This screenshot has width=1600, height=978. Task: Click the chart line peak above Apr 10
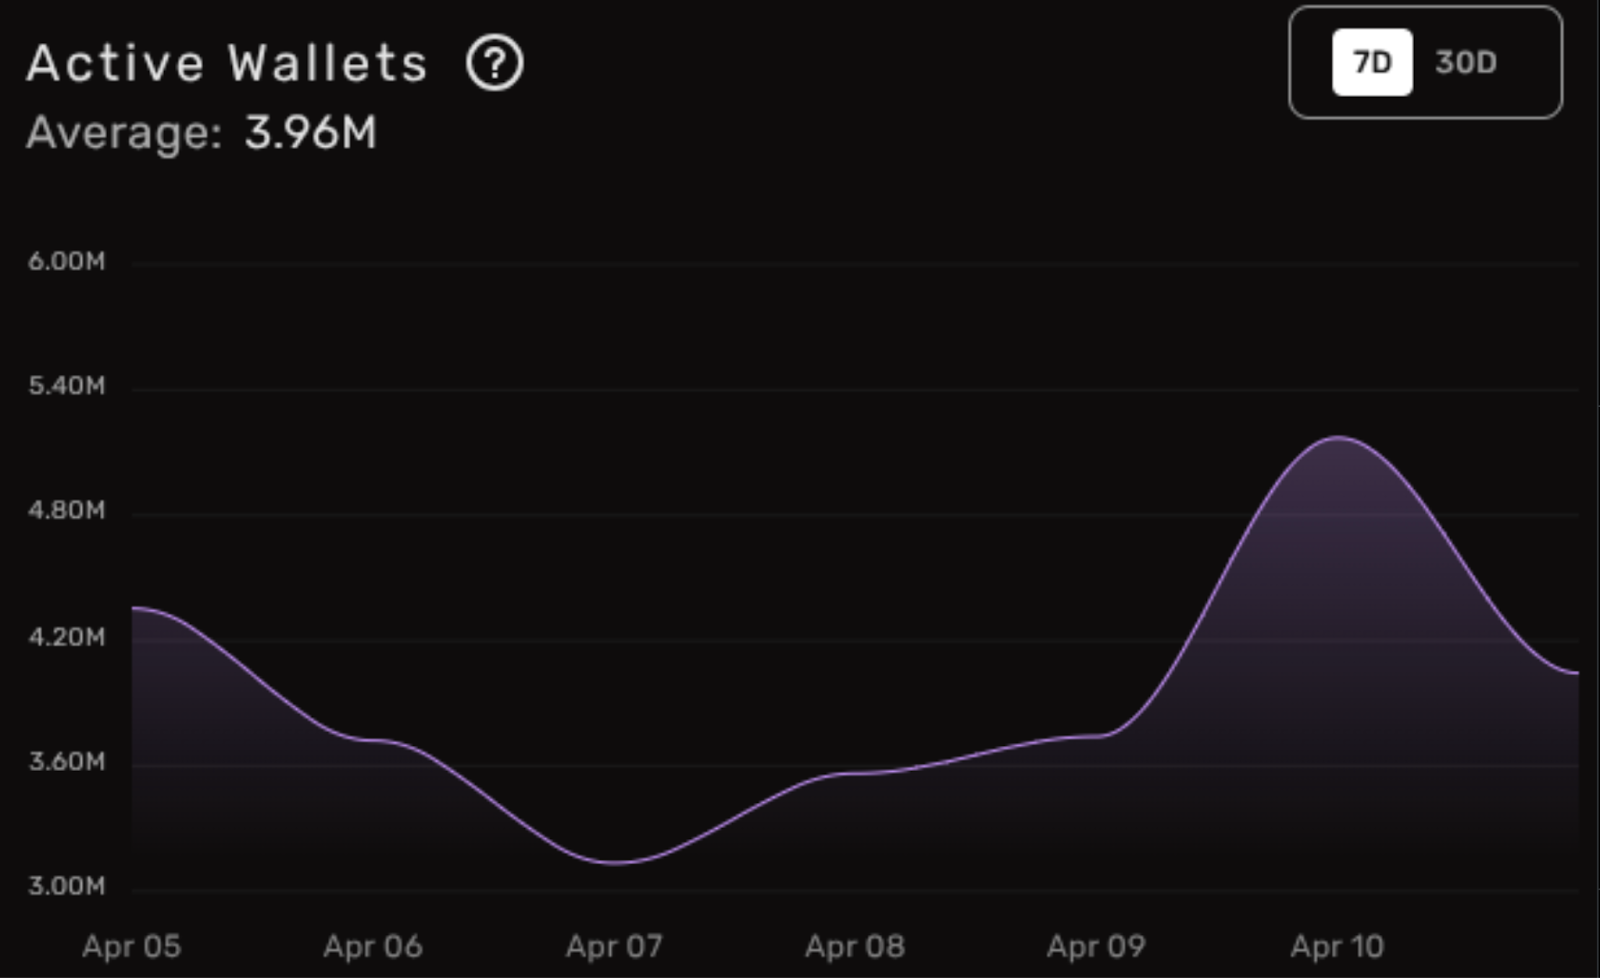coord(1338,437)
